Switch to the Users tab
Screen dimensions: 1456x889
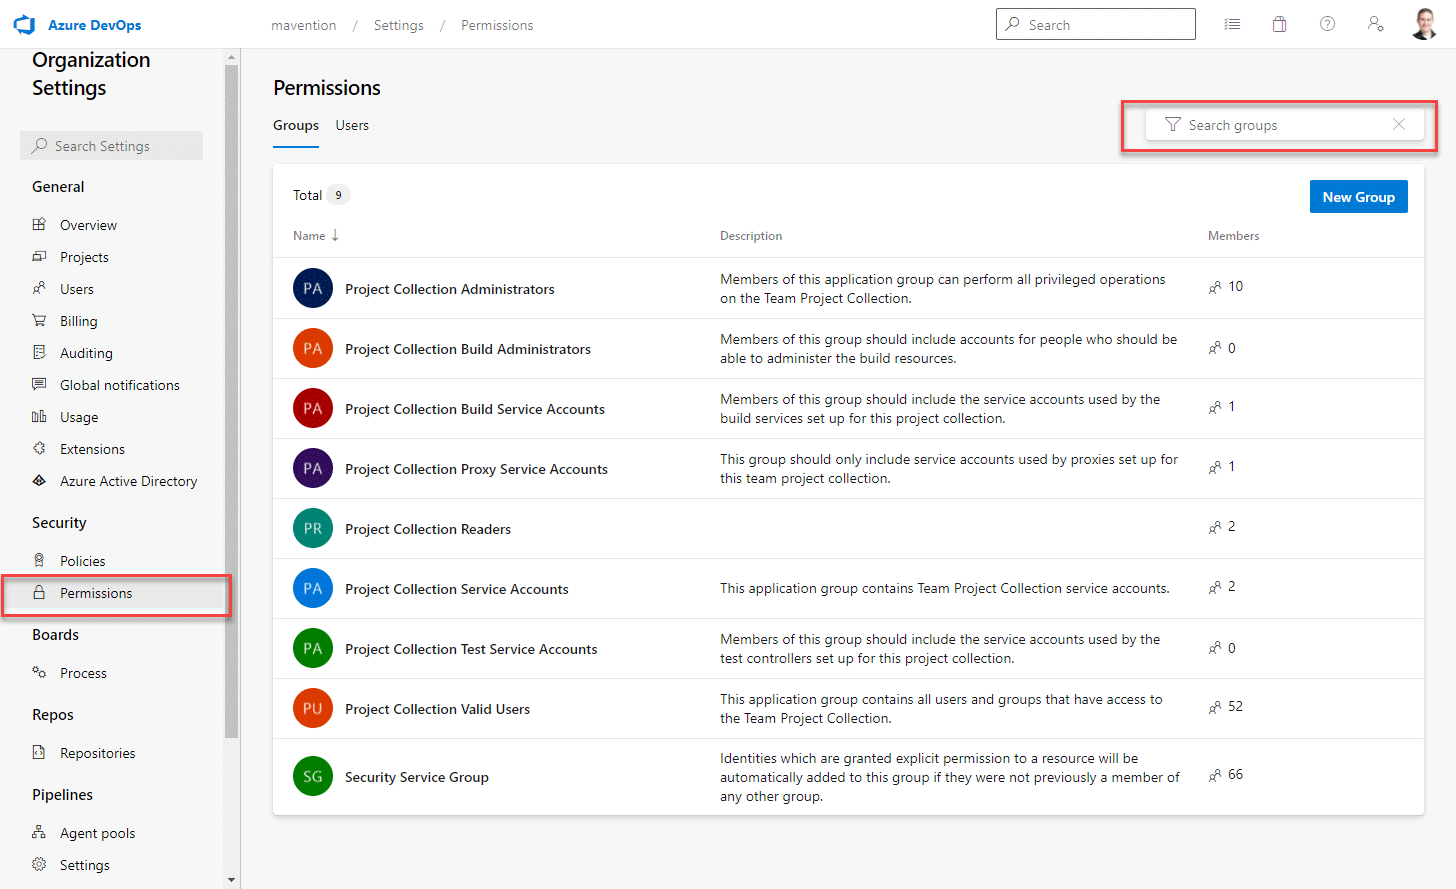coord(352,125)
